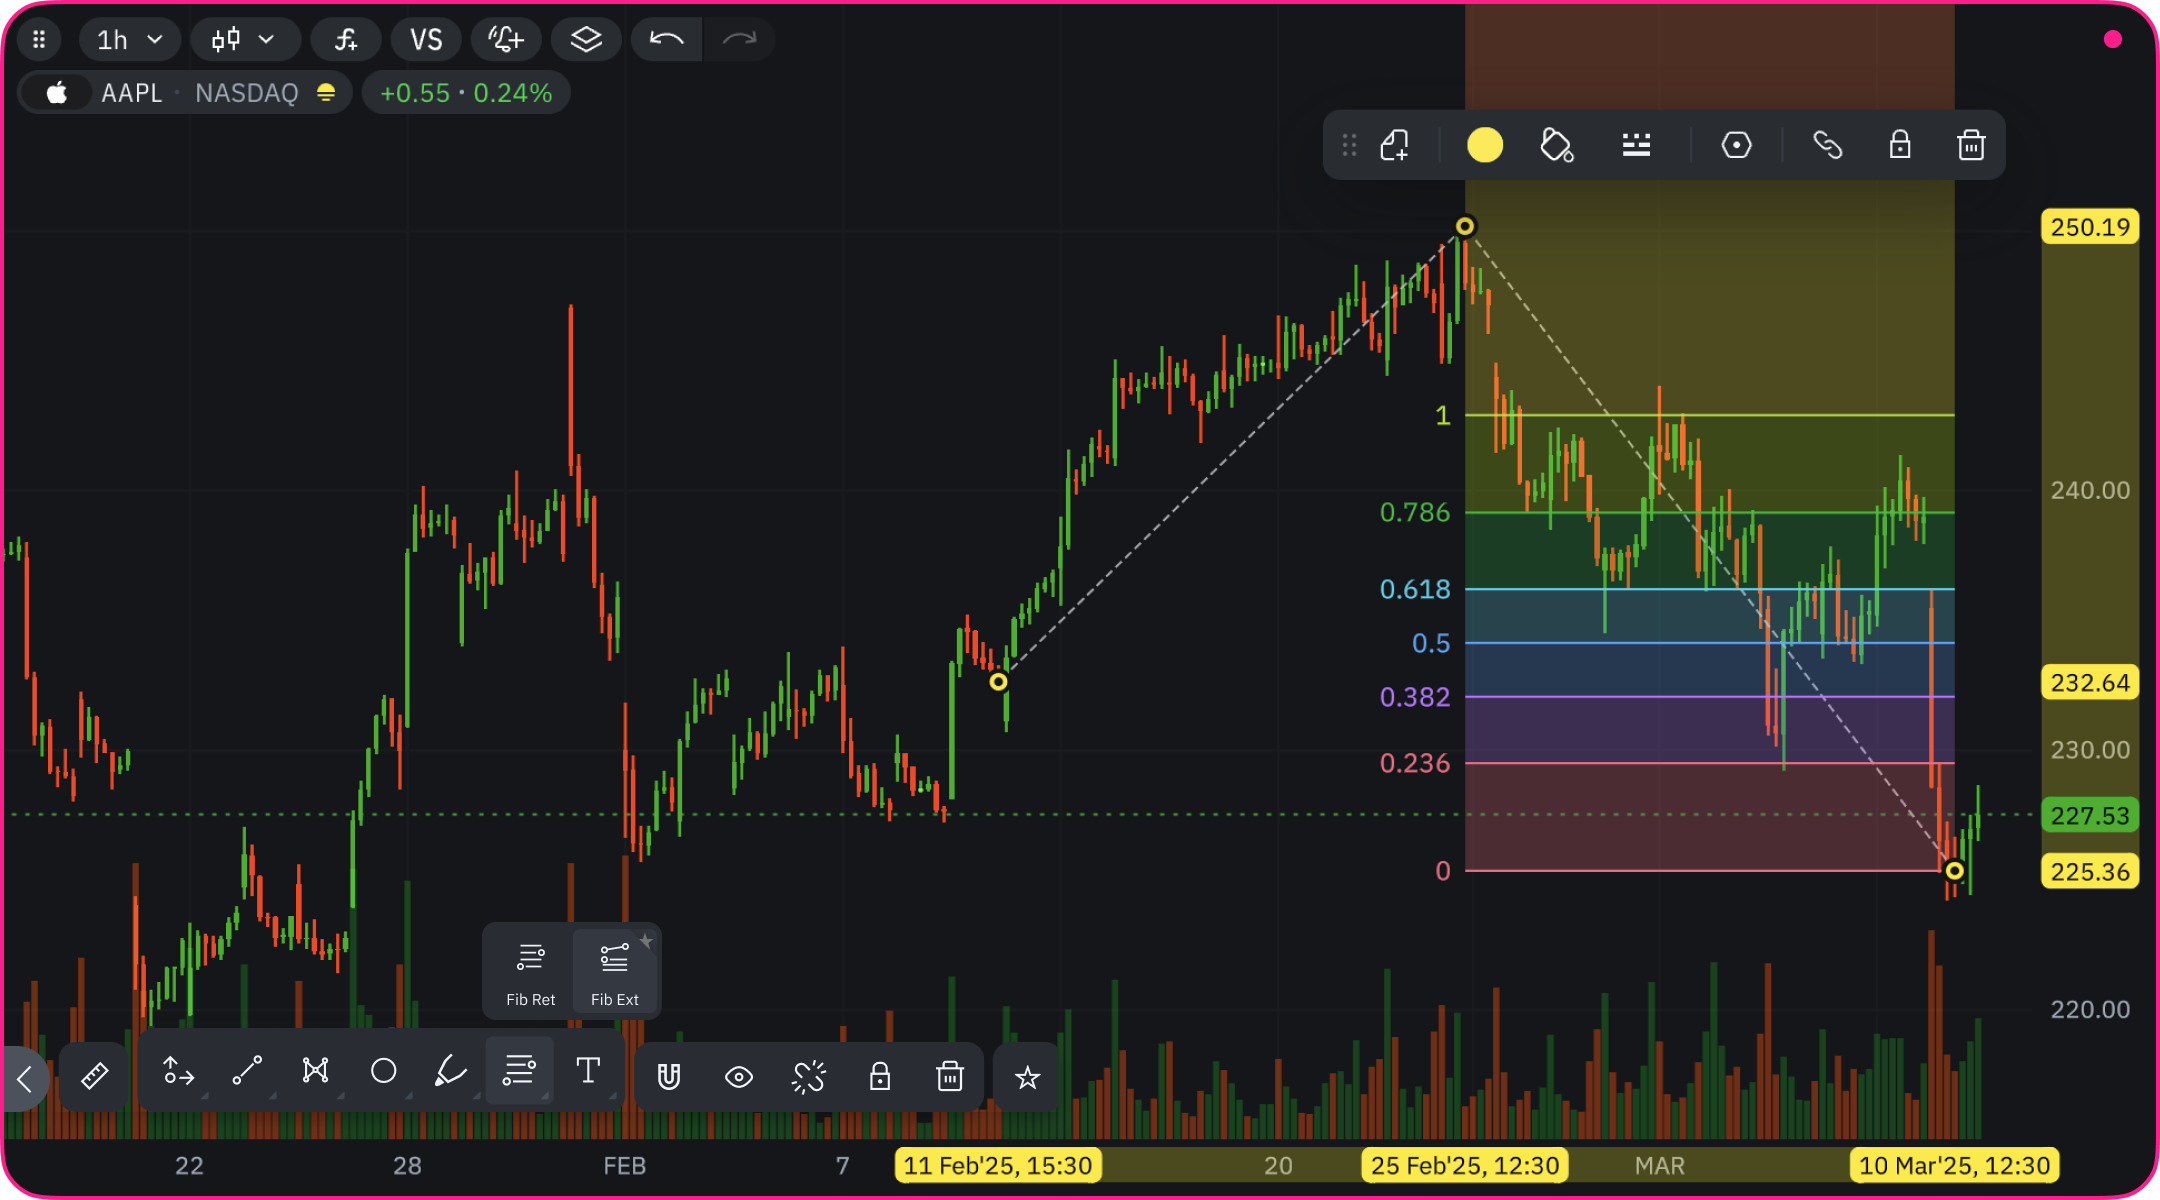Collapse the drawing toolbar with left chevron
The height and width of the screenshot is (1200, 2160).
pos(25,1079)
